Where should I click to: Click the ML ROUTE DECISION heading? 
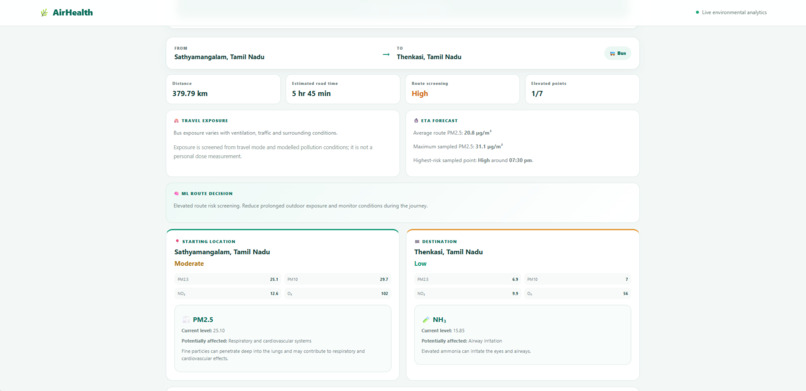click(207, 194)
